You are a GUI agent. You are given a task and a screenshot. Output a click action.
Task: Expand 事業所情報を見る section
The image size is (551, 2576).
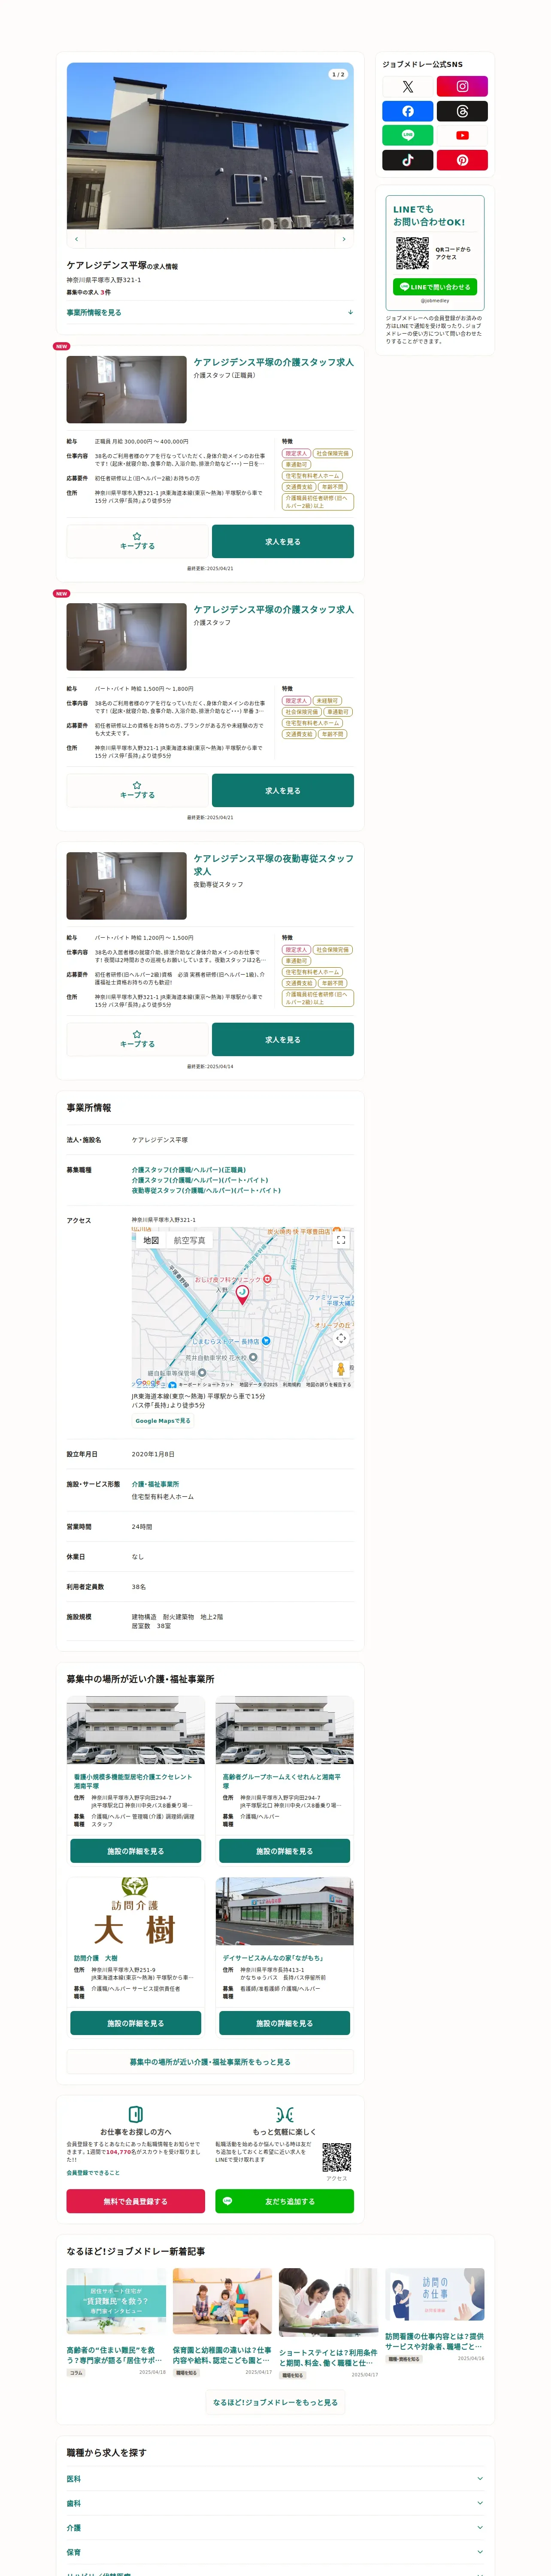pos(210,312)
